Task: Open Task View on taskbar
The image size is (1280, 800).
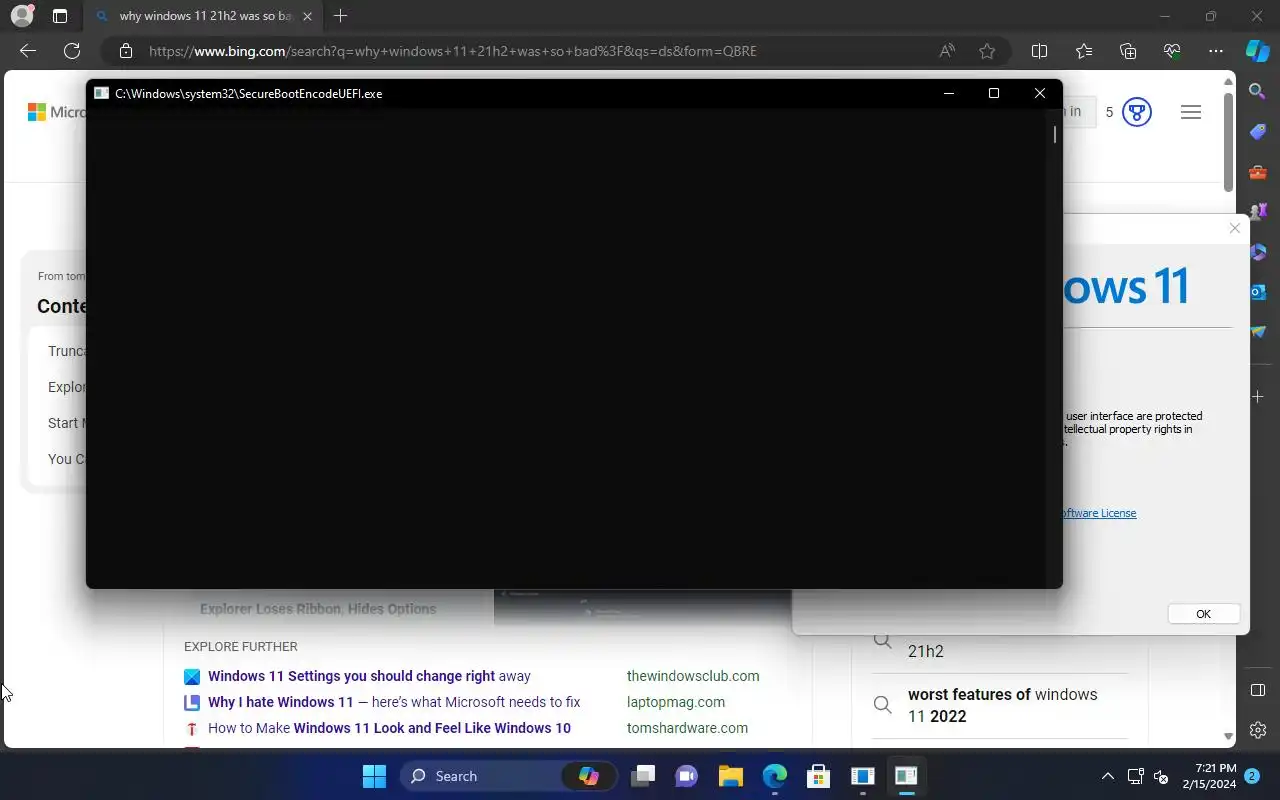Action: pyautogui.click(x=643, y=776)
